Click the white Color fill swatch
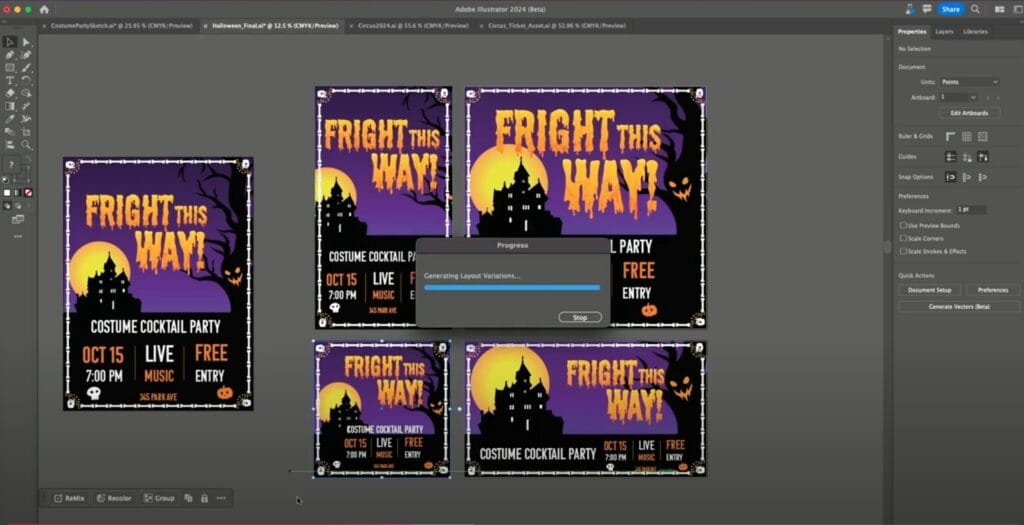The height and width of the screenshot is (525, 1024). click(7, 193)
